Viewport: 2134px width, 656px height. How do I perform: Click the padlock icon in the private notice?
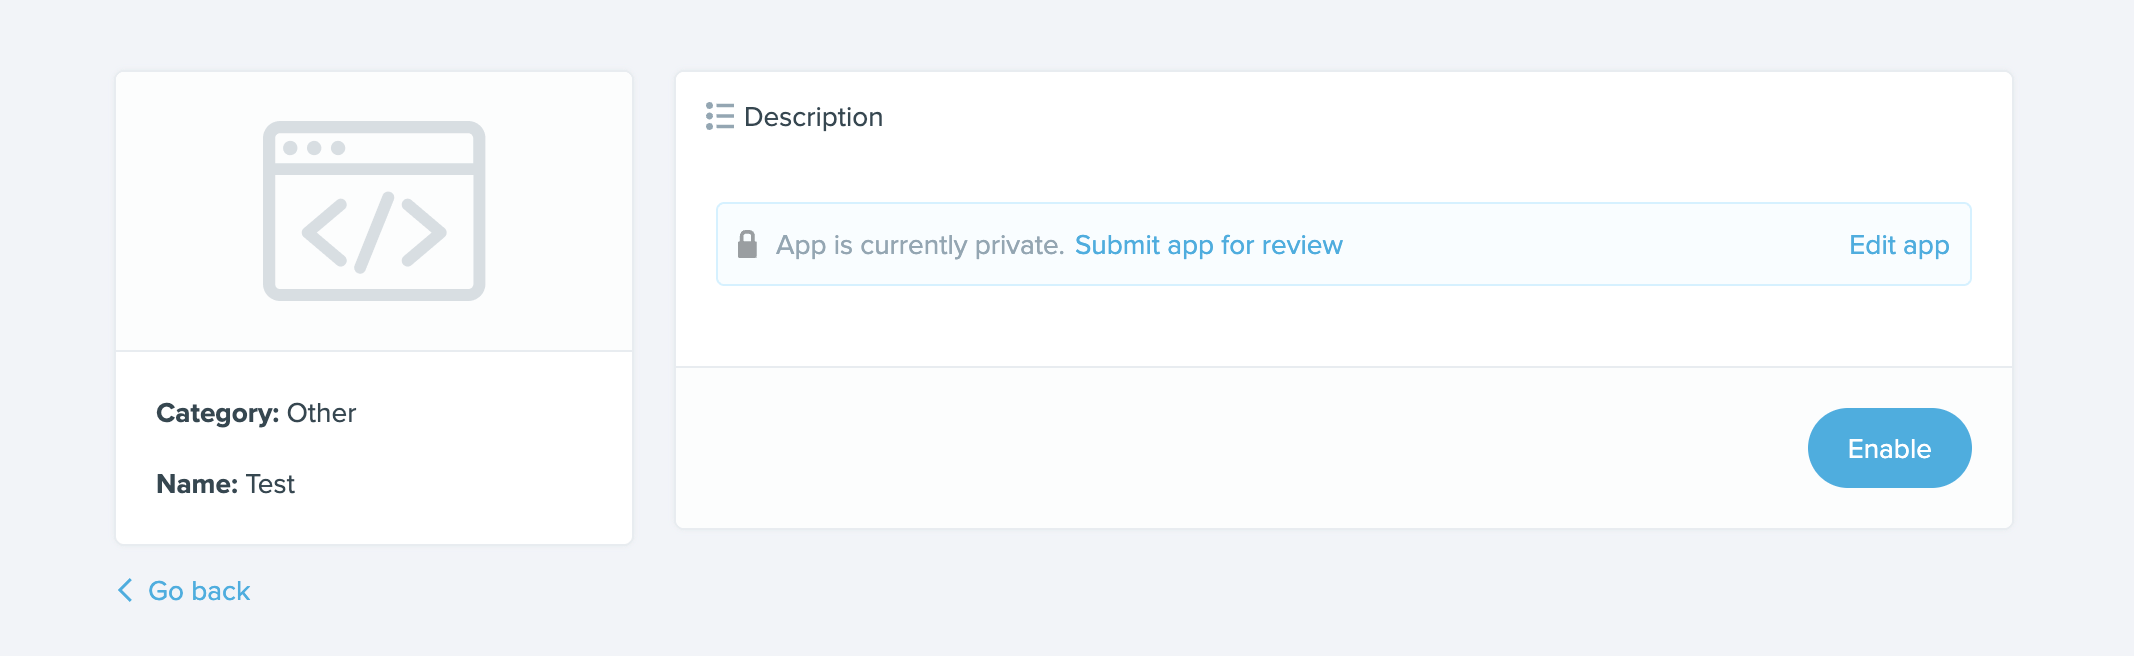(747, 244)
